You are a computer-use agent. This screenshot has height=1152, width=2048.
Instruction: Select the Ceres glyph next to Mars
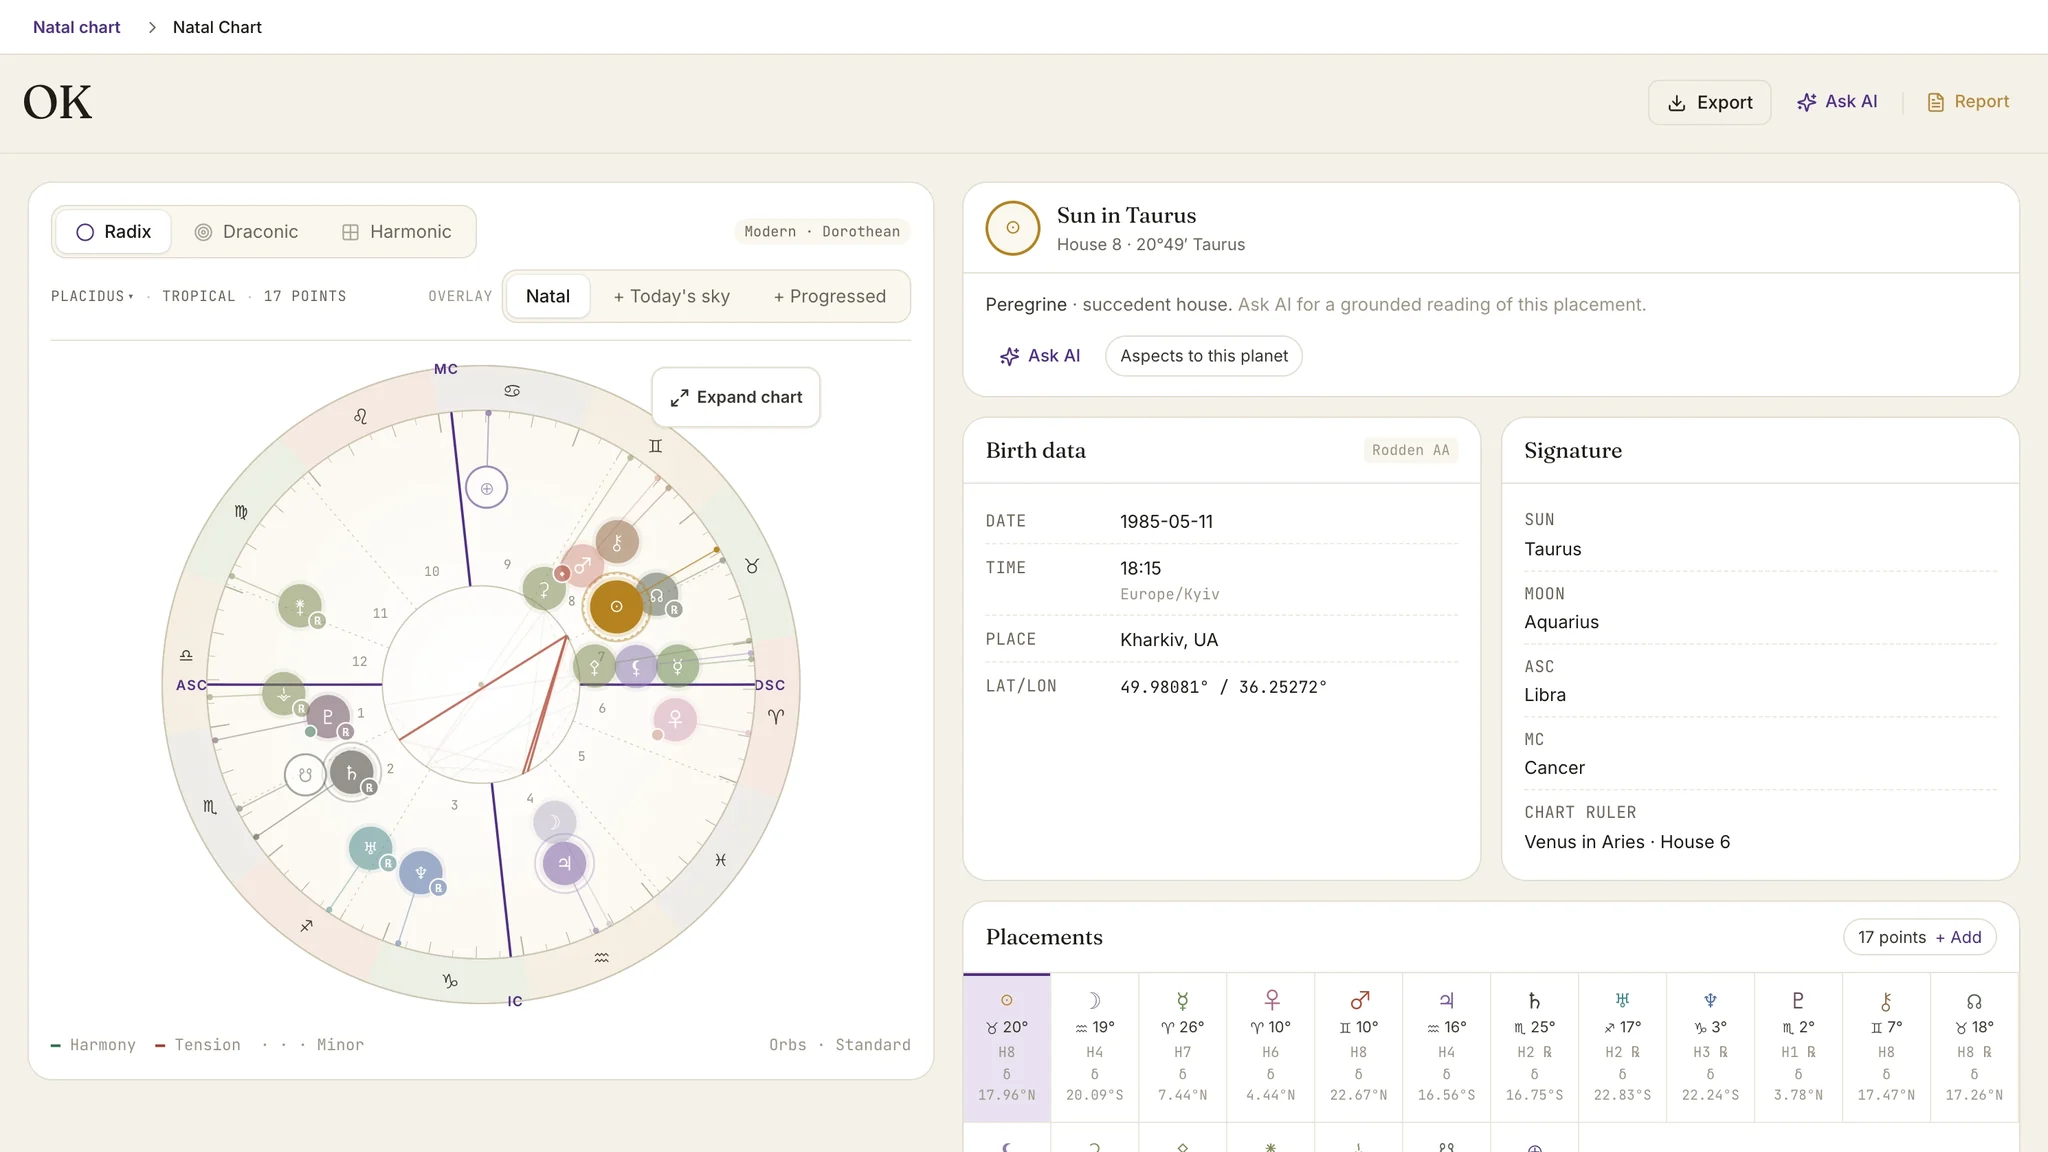[544, 588]
